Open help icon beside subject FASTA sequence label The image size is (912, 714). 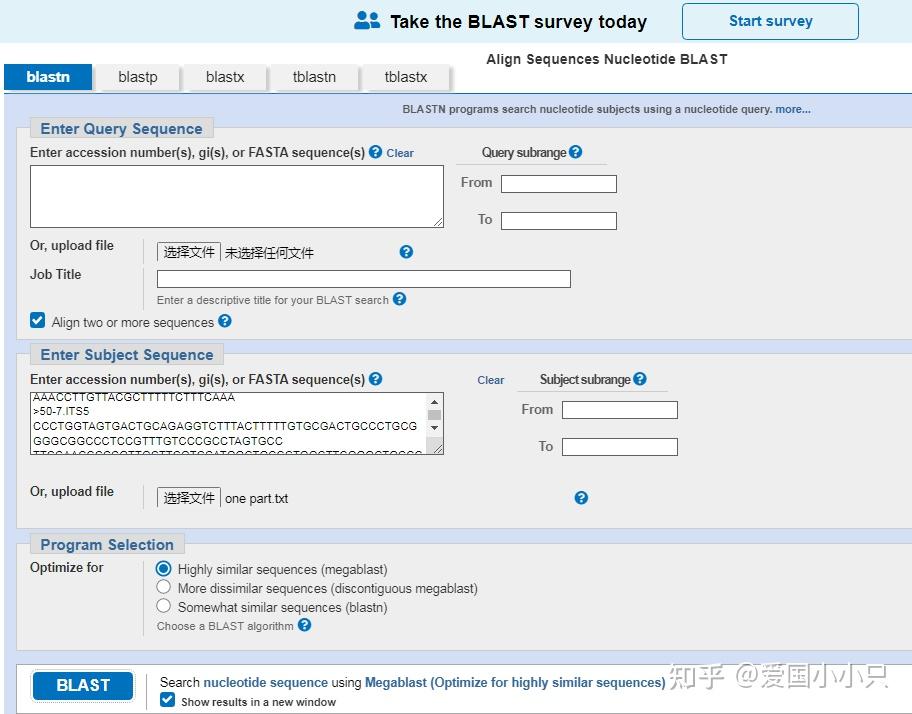click(376, 379)
